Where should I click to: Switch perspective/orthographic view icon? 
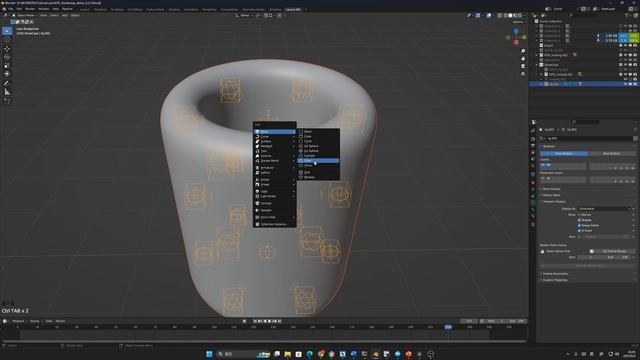[x=523, y=73]
